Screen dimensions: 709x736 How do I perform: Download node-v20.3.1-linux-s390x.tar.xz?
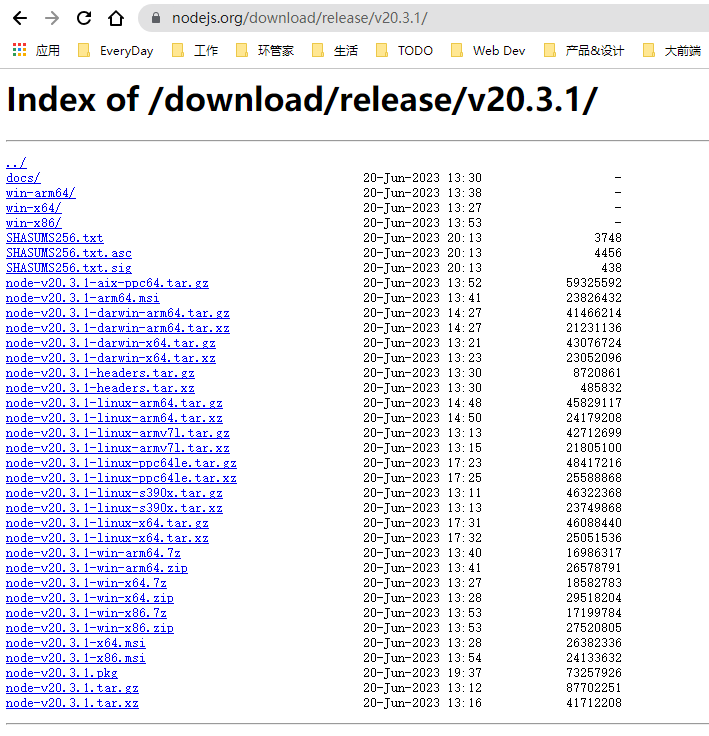[x=114, y=508]
